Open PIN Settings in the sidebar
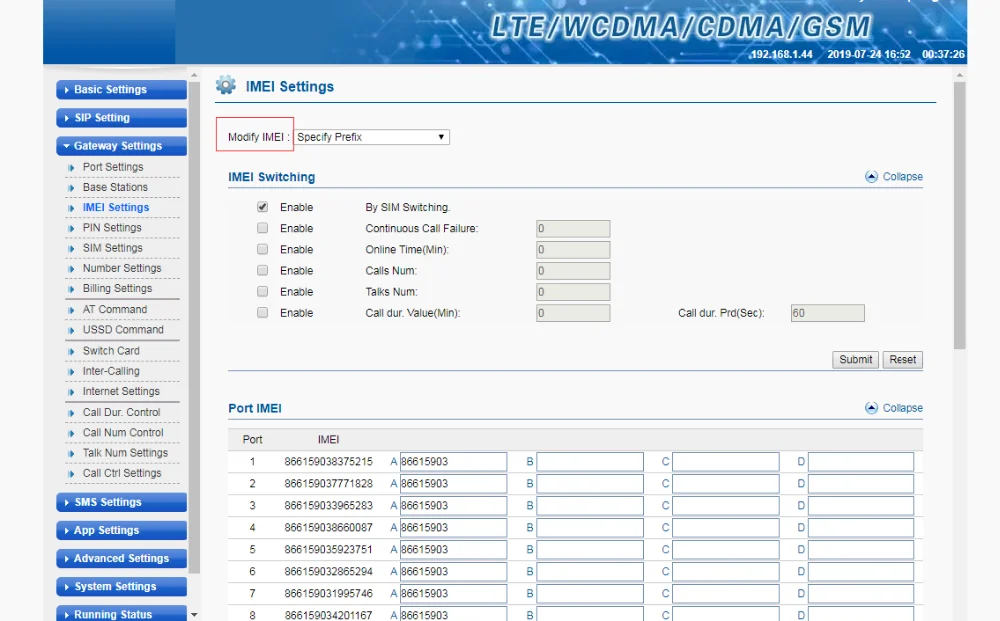 pos(111,228)
